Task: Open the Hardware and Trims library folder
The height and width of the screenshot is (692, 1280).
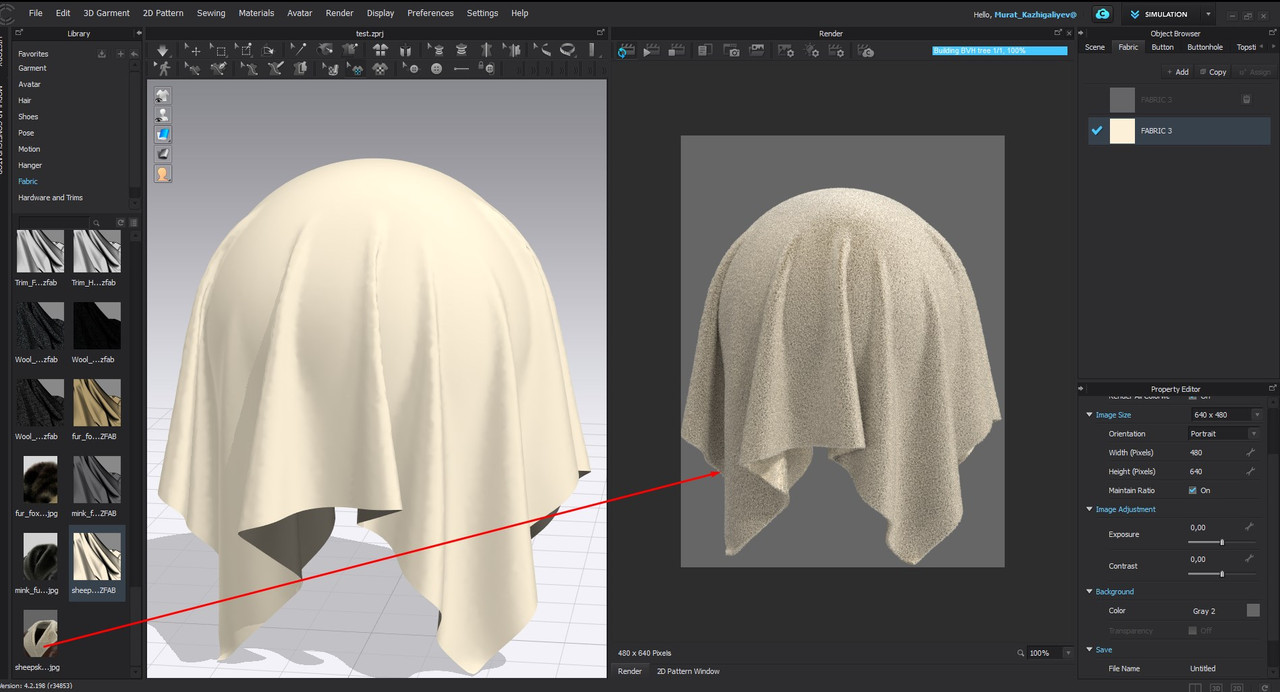Action: (x=50, y=197)
